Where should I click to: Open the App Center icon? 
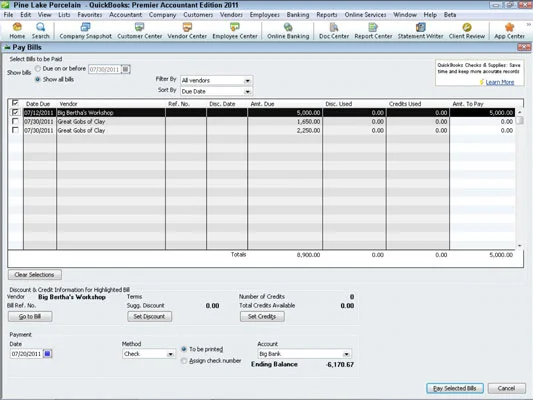(x=509, y=30)
